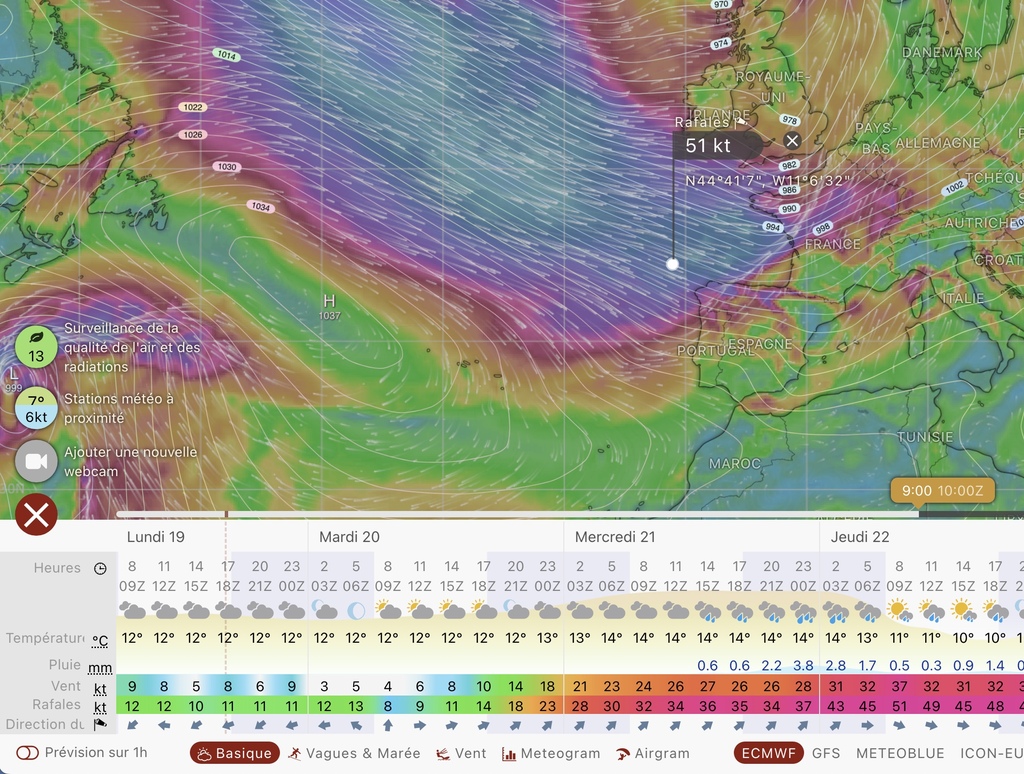Close the forecast panel with red X button
The height and width of the screenshot is (774, 1024).
point(36,515)
